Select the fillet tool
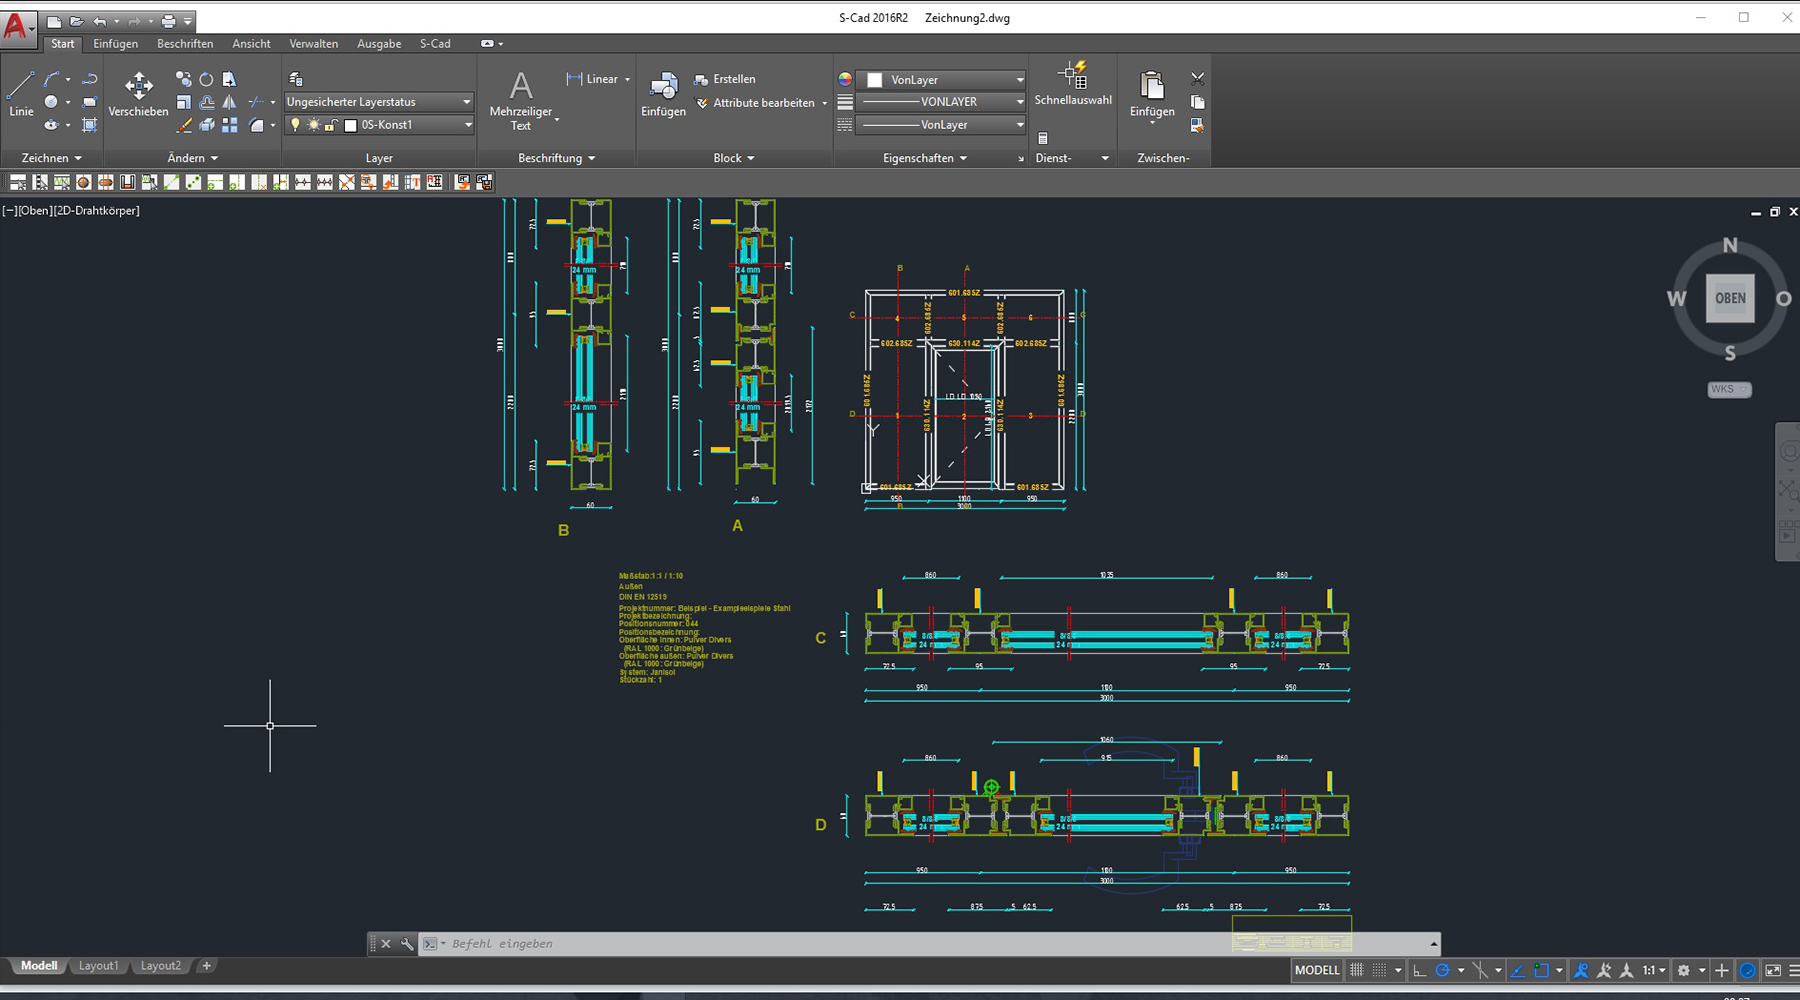 [x=257, y=125]
